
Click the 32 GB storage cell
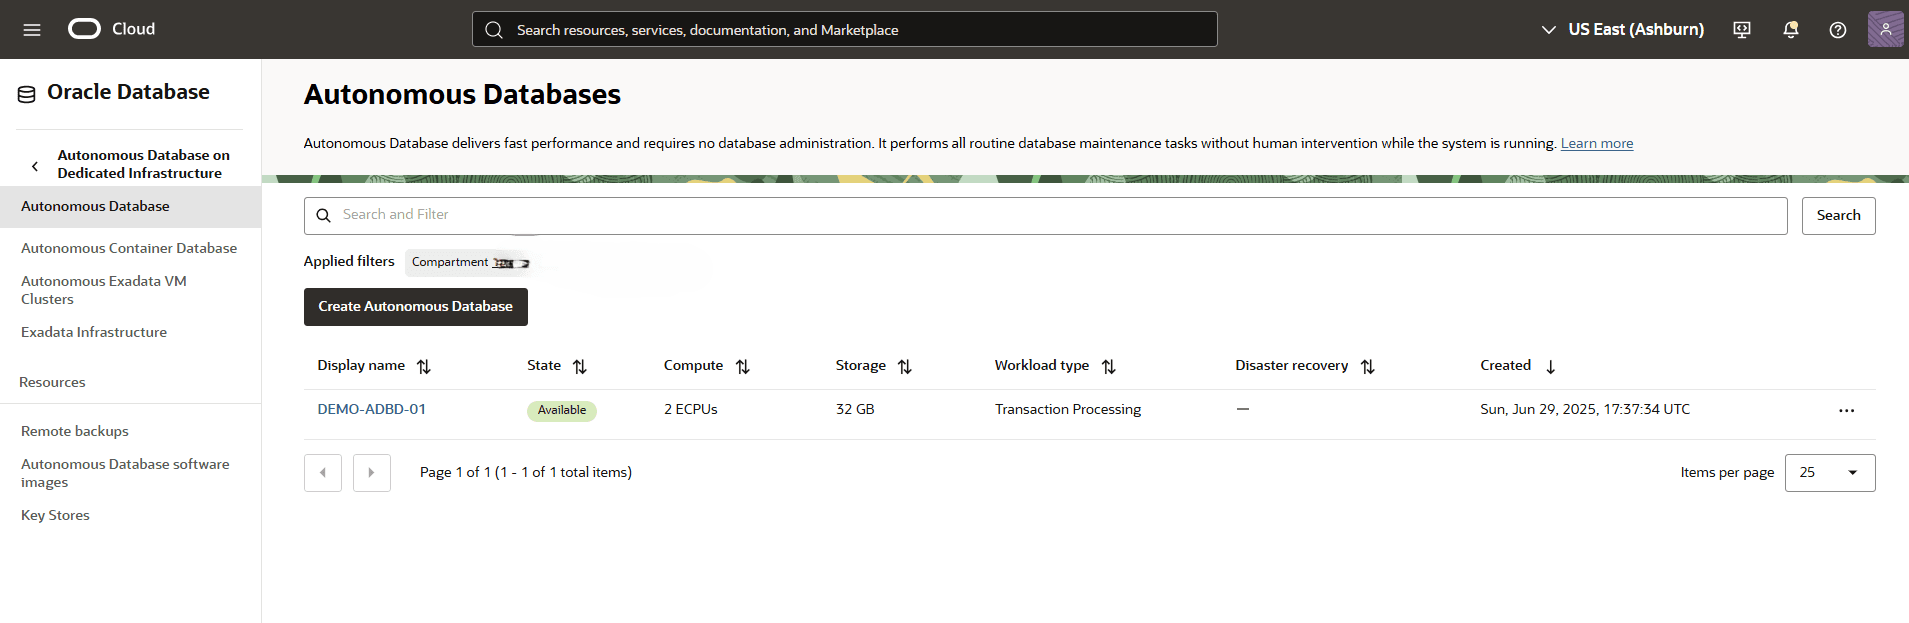coord(855,409)
